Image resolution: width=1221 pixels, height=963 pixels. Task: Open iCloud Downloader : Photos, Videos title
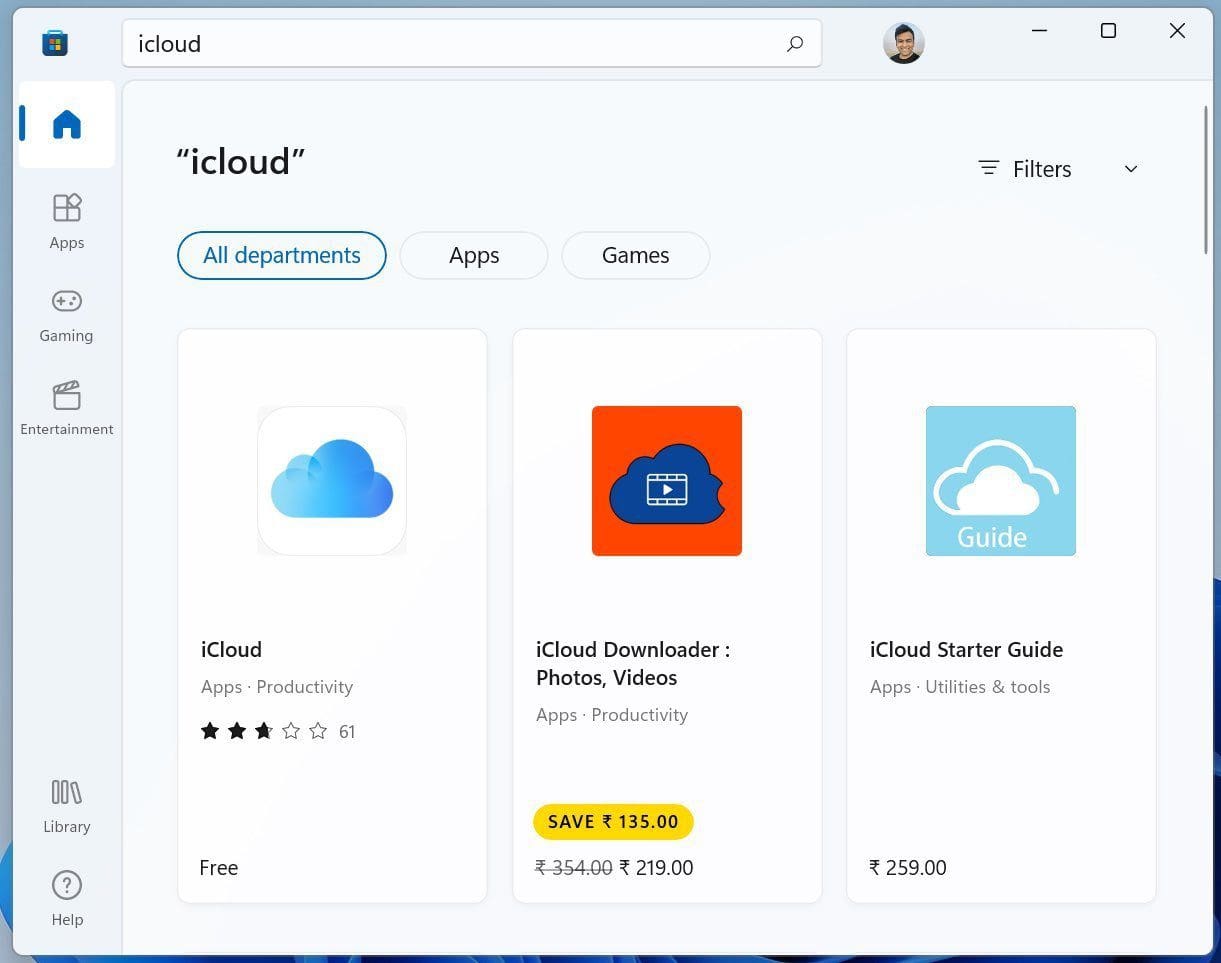coord(633,664)
